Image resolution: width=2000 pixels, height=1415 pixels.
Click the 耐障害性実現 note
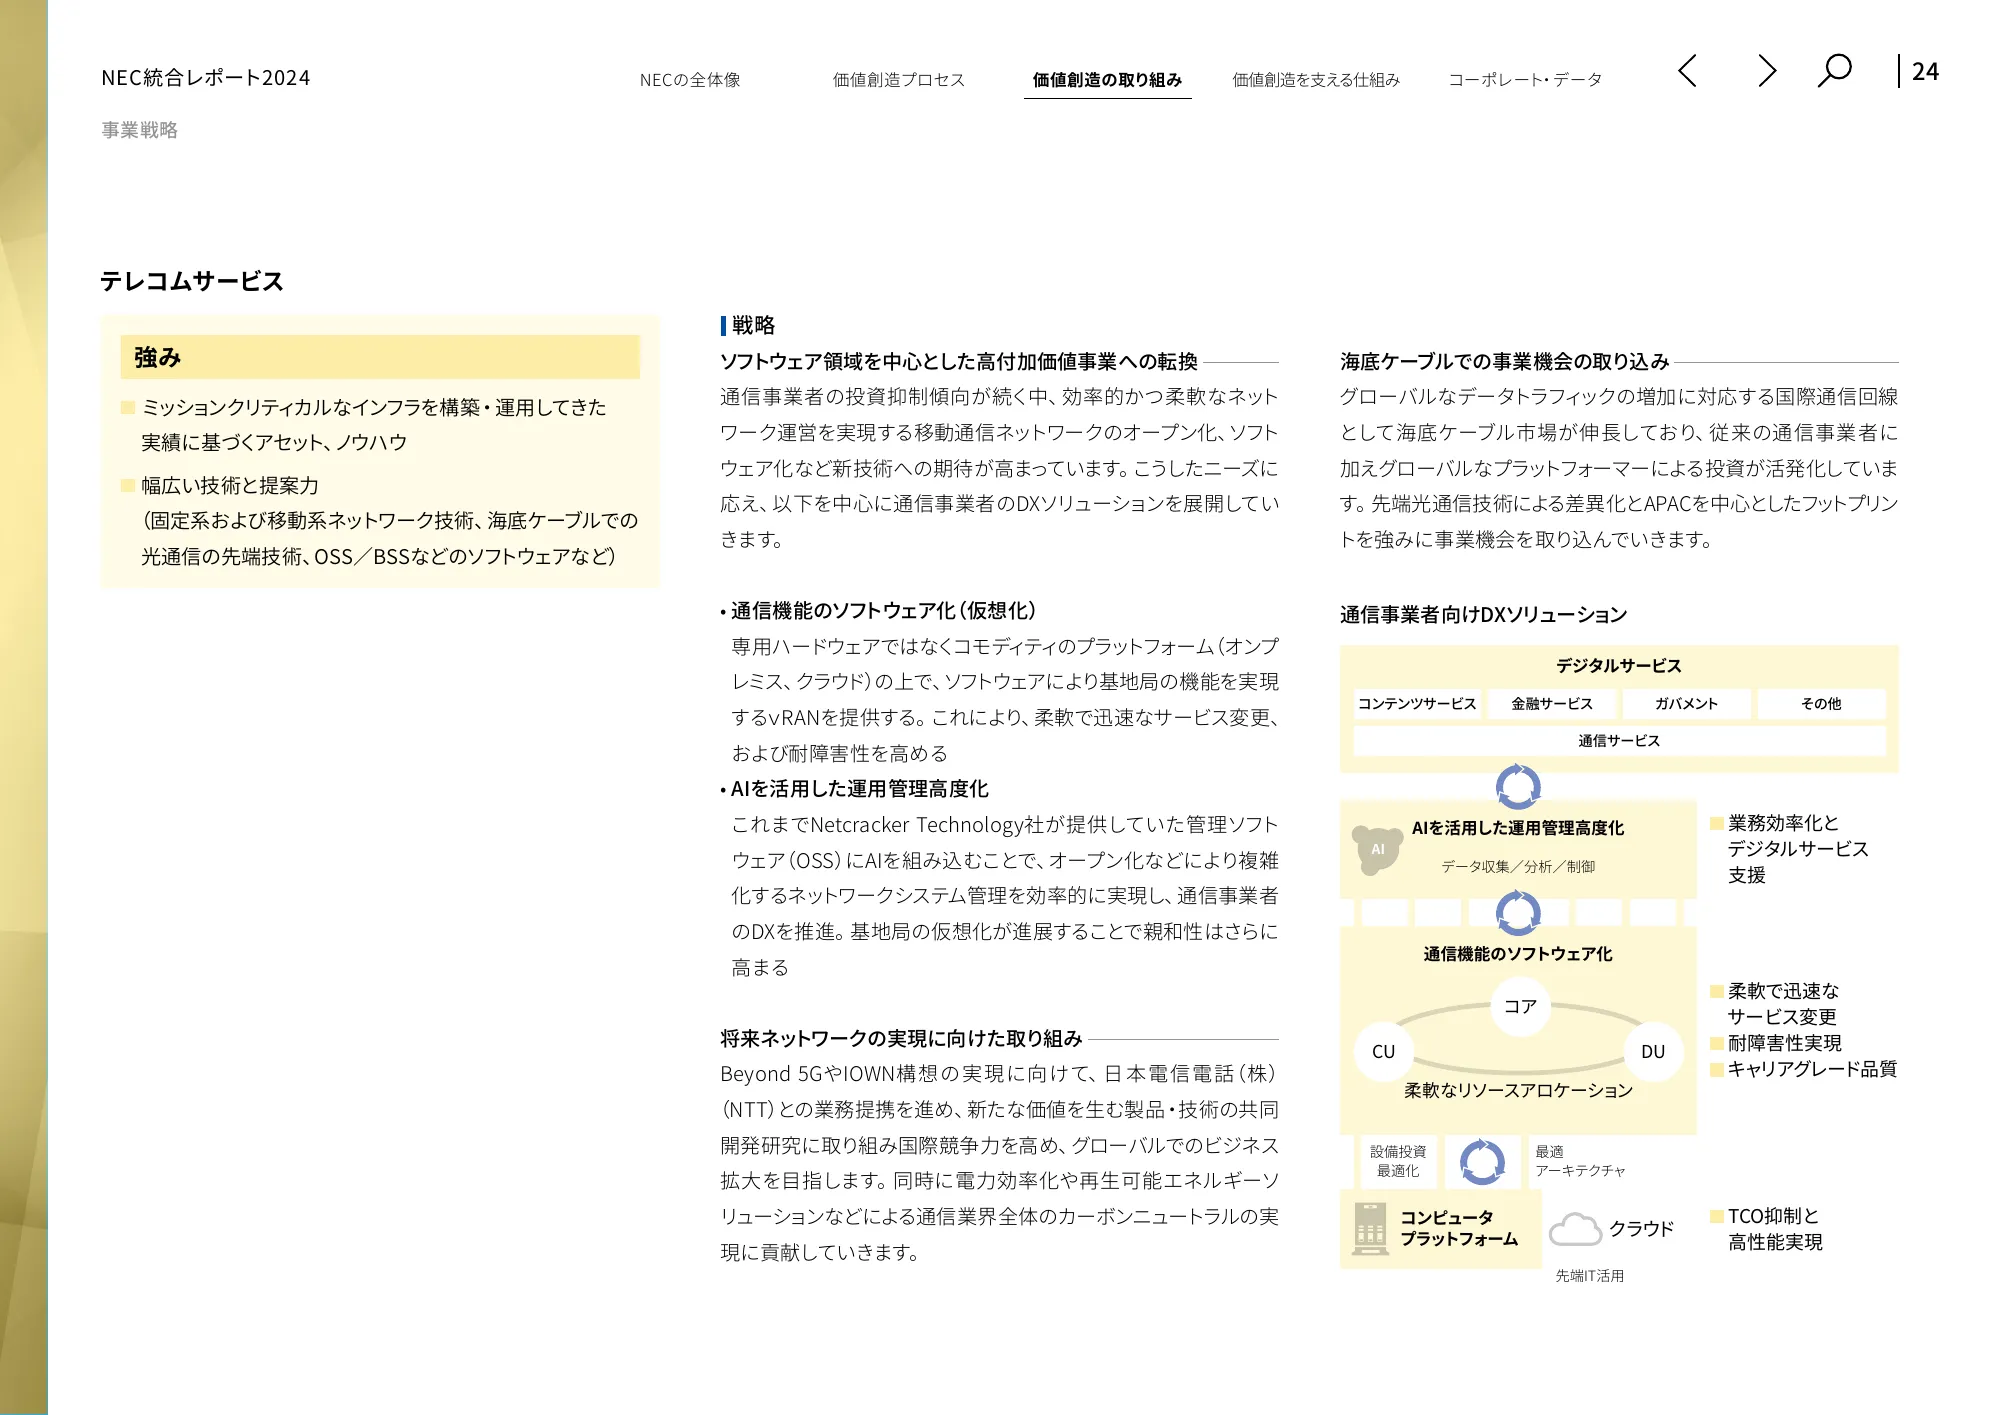pyautogui.click(x=1784, y=1043)
